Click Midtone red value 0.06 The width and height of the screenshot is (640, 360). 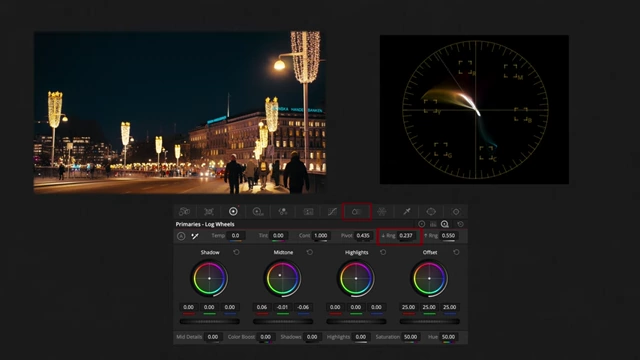tap(262, 307)
